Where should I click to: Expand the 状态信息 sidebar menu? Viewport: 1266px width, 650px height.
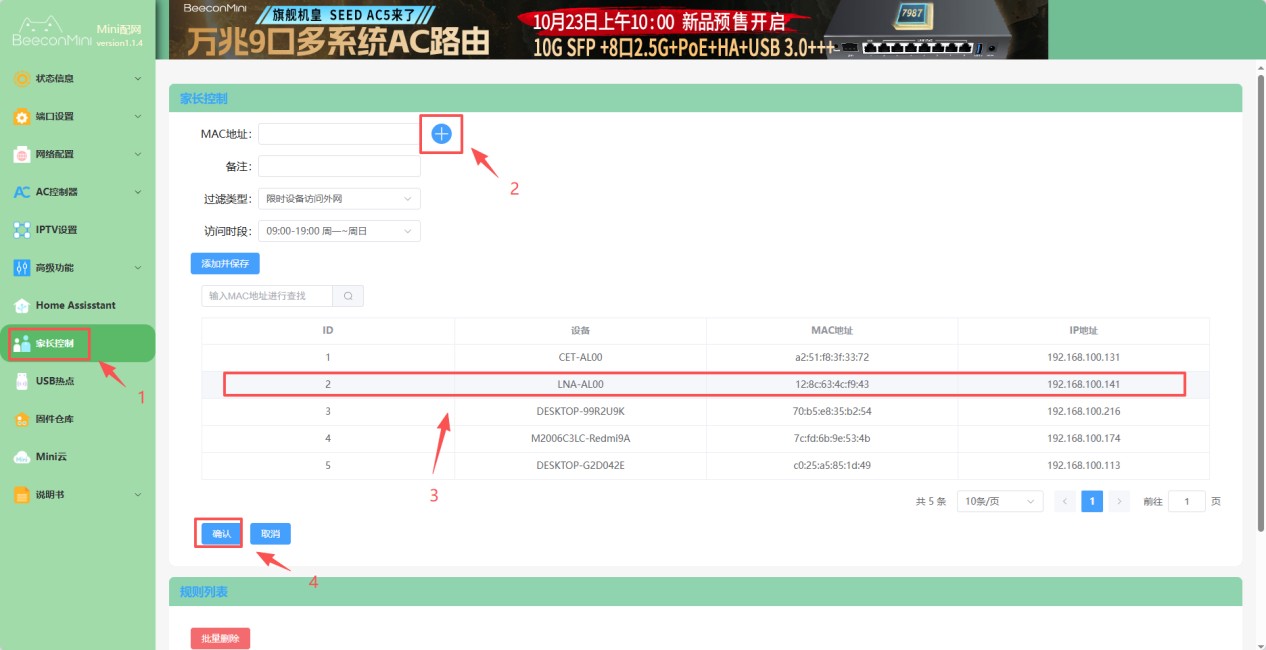(77, 78)
